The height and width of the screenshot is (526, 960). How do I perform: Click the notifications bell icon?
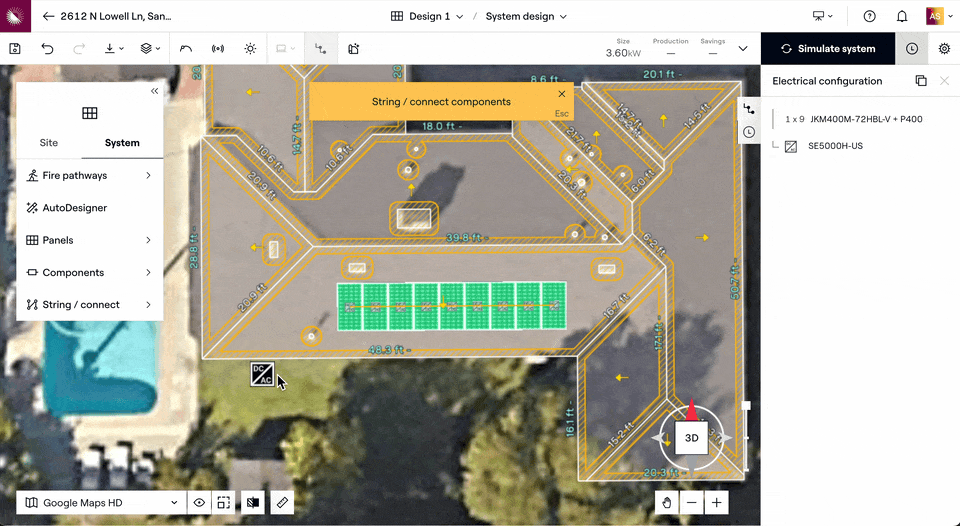[x=902, y=16]
